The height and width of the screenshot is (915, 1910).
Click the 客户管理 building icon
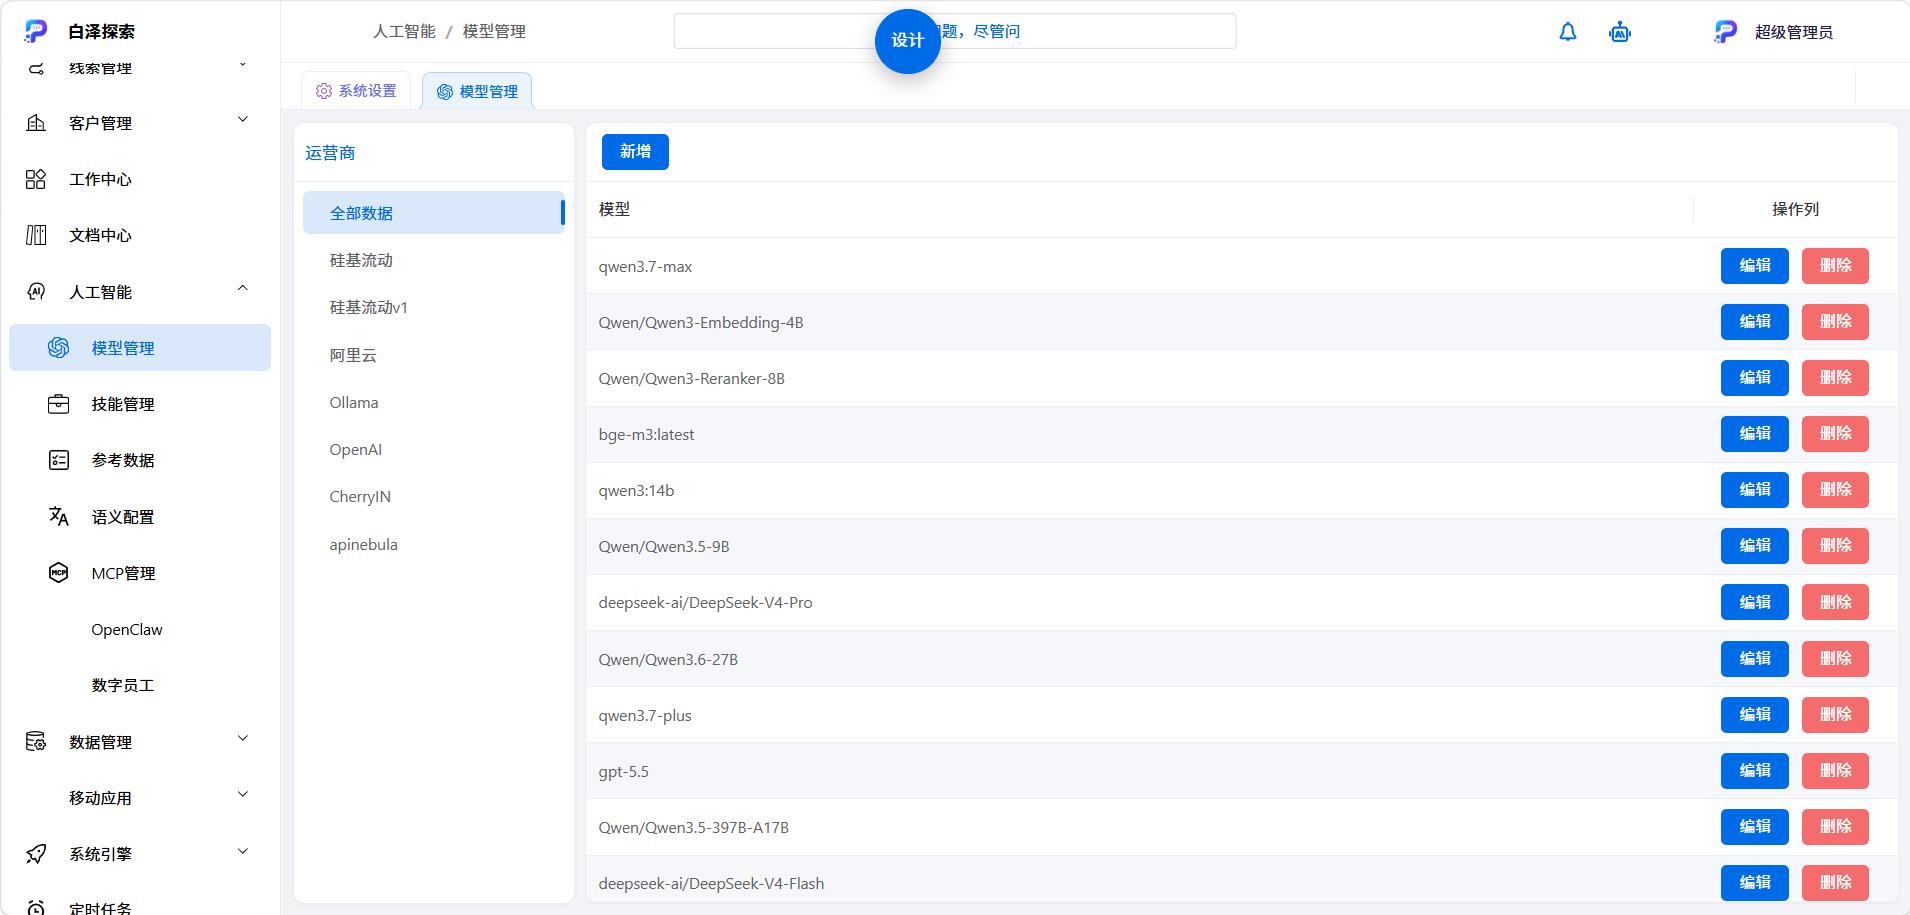click(x=36, y=123)
